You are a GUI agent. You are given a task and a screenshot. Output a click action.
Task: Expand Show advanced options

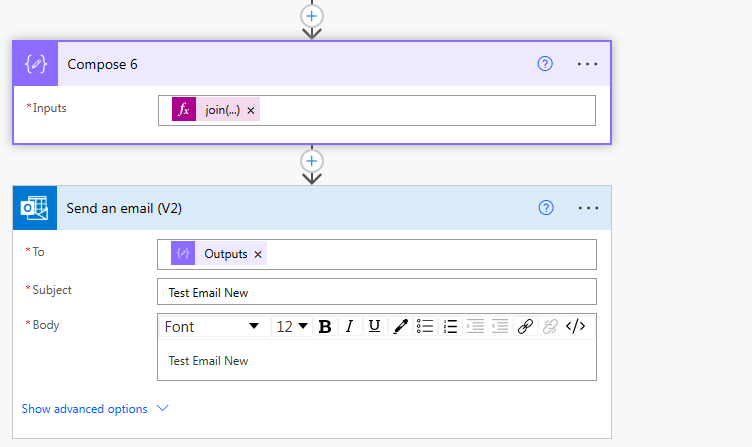click(x=95, y=409)
